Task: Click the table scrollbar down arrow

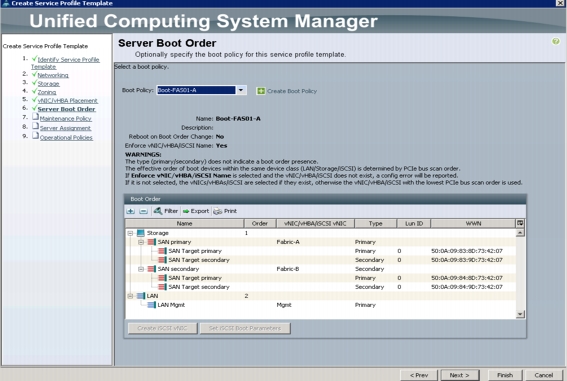Action: point(520,314)
